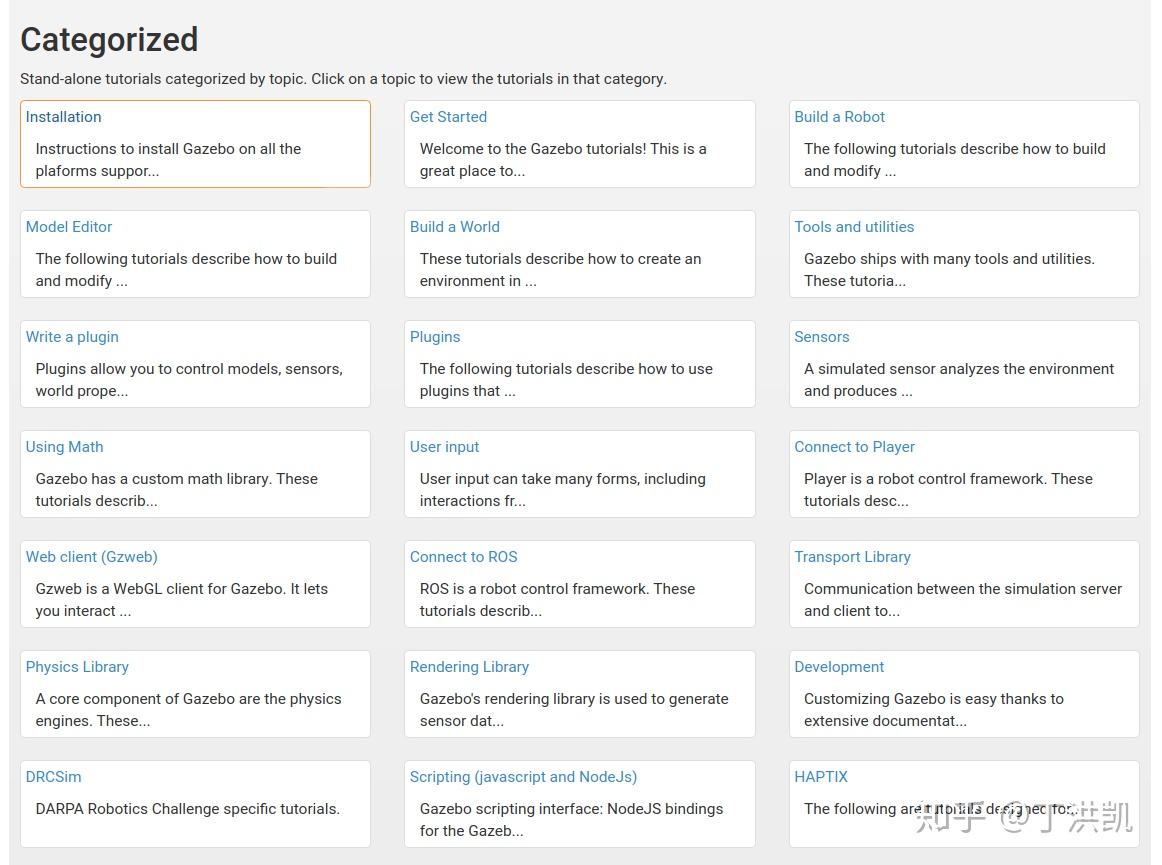Screen dimensions: 1162x865
Task: Click the Web client (Gzweb) link
Action: coord(91,557)
